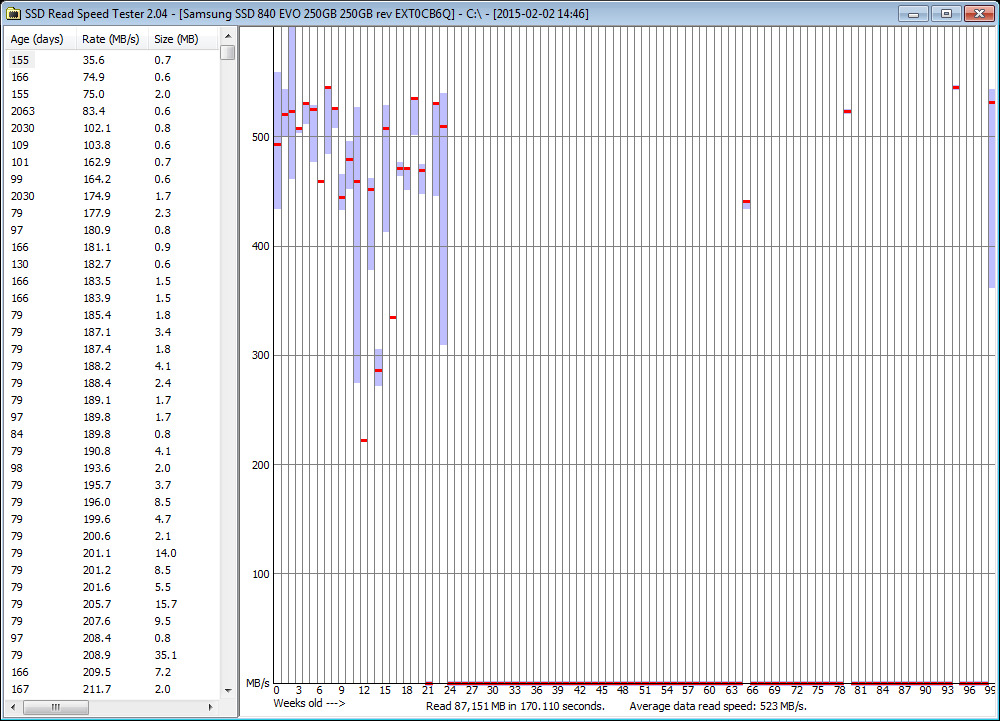Select the row with rate 183.9
Viewport: 1000px width, 721px height.
tap(112, 298)
